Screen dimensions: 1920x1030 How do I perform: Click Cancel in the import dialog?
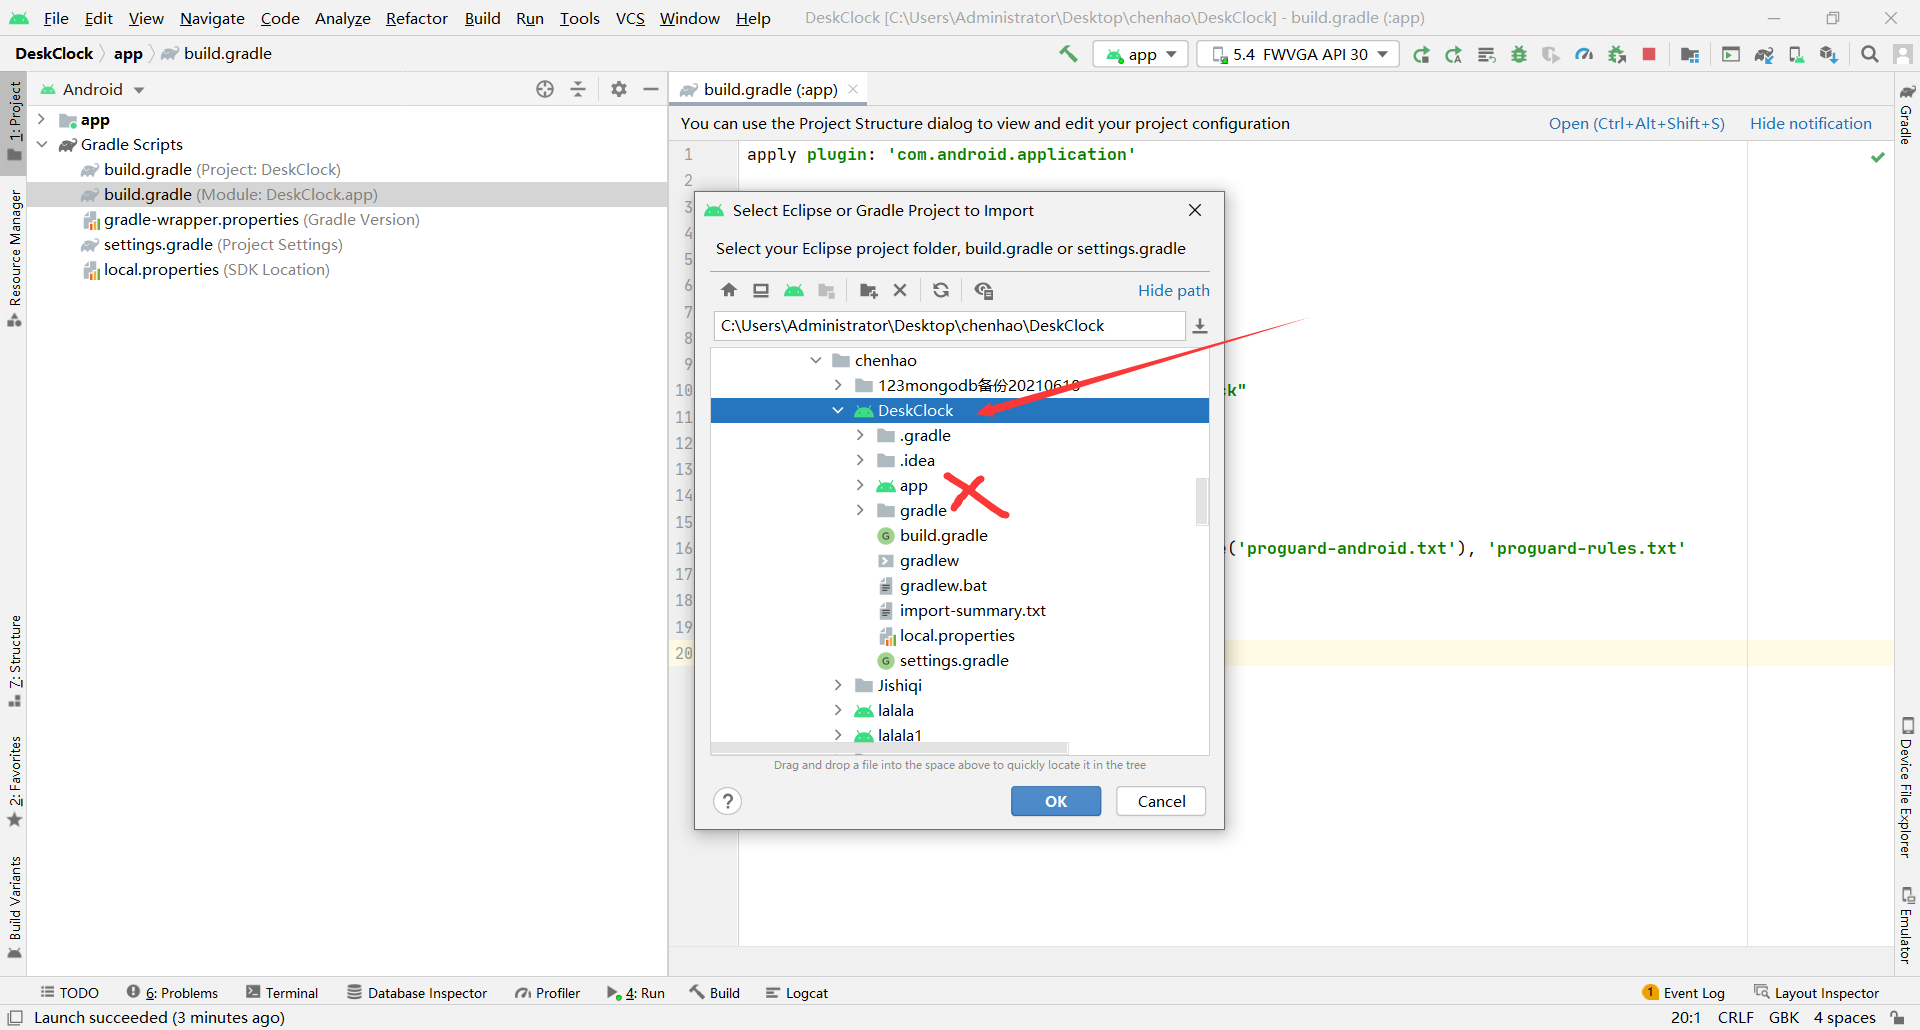coord(1161,801)
